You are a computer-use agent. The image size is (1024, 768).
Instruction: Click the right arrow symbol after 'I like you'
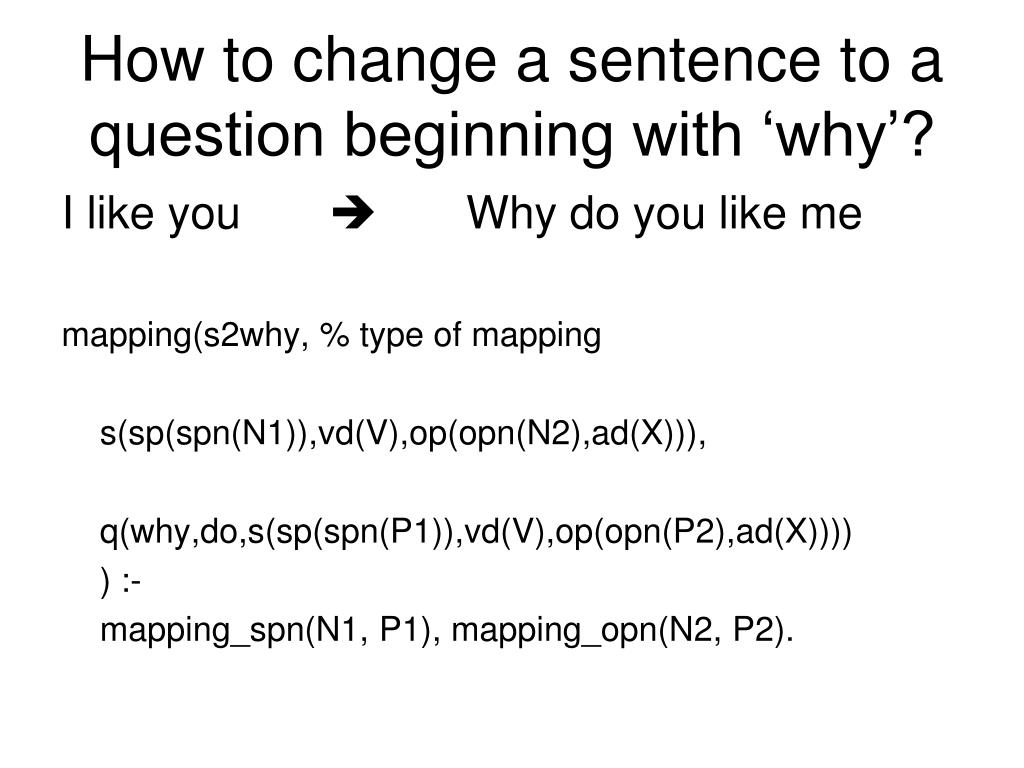click(x=353, y=213)
